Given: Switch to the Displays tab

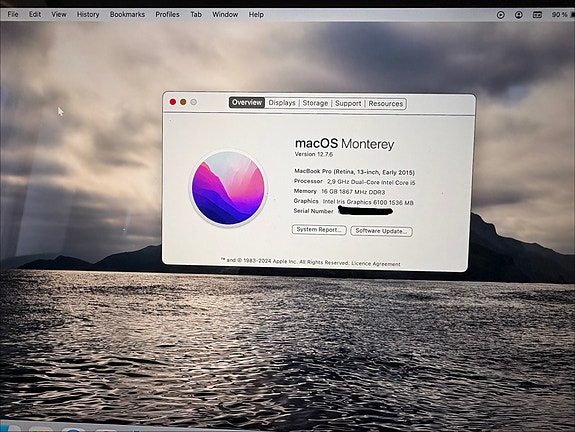Looking at the screenshot, I should click(282, 103).
